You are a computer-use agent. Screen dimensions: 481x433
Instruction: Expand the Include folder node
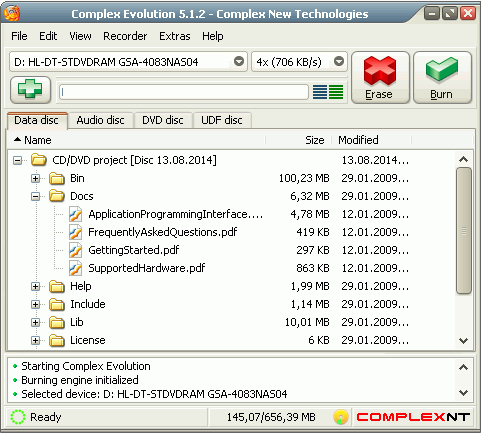click(35, 304)
